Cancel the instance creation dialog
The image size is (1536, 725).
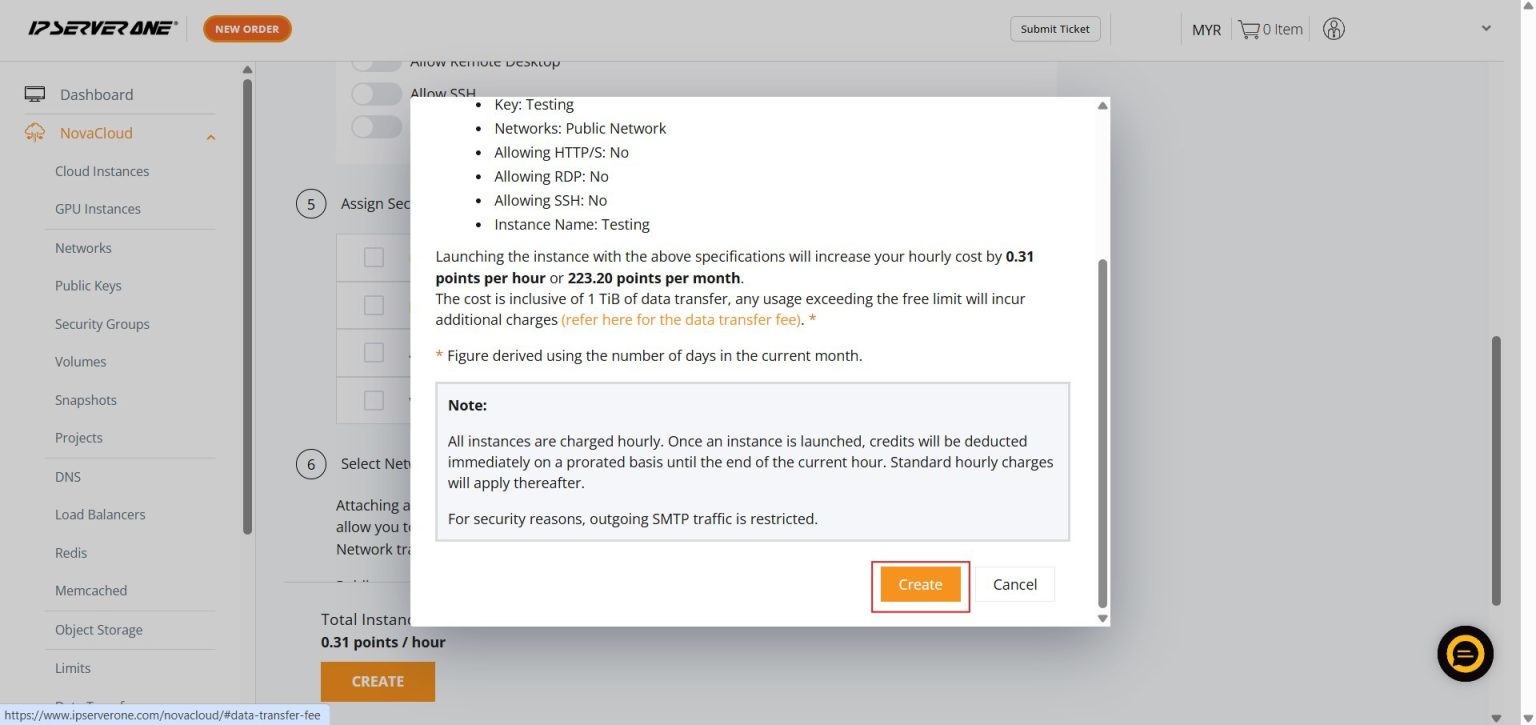1014,584
